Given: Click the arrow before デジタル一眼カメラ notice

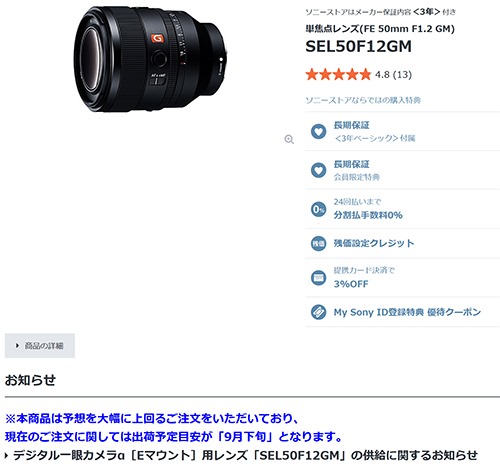Looking at the screenshot, I should (x=6, y=455).
